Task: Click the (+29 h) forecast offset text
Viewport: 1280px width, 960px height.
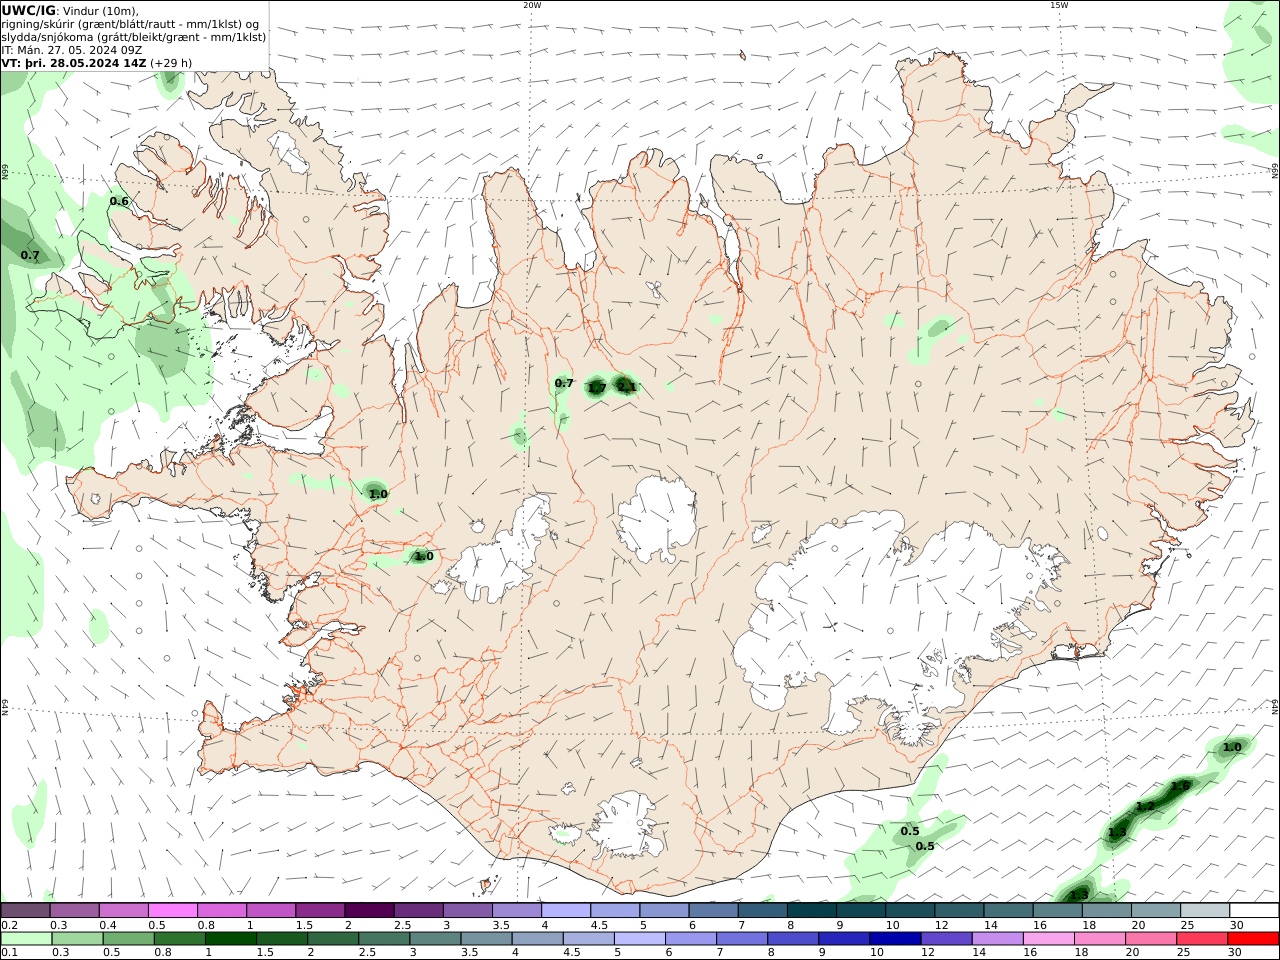Action: click(171, 62)
